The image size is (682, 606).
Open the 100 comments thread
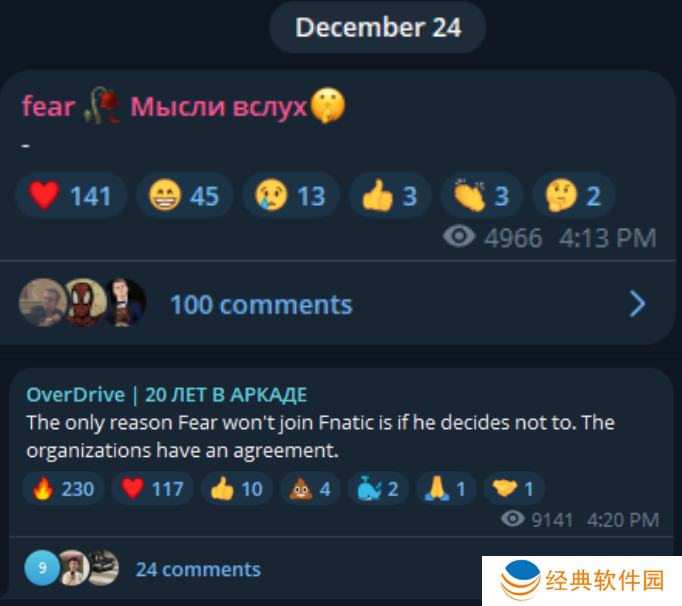tap(261, 305)
